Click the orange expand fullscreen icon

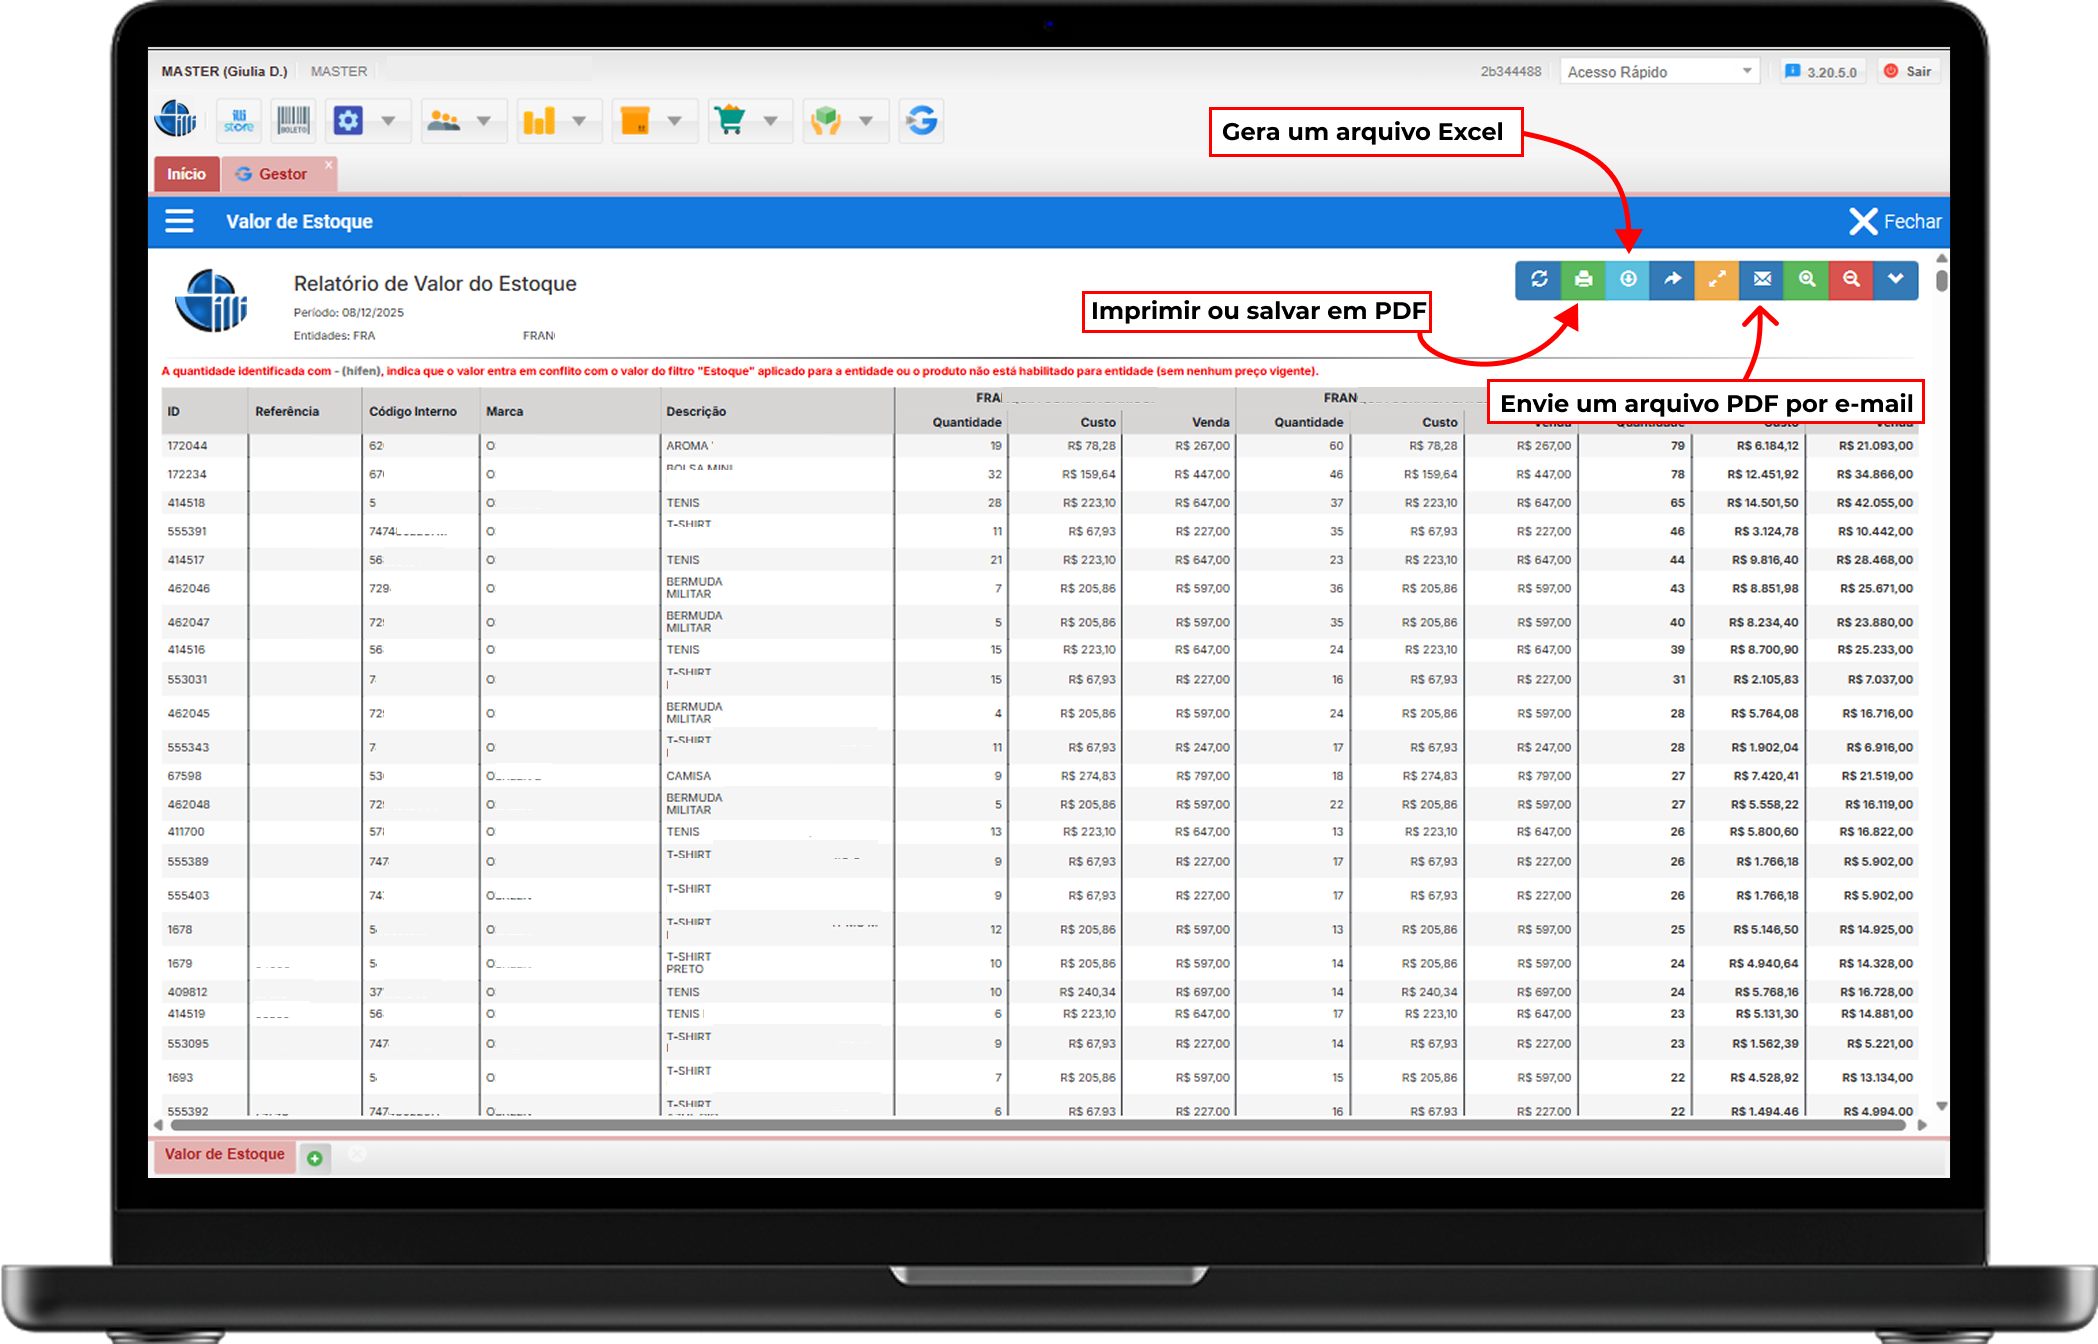coord(1717,280)
